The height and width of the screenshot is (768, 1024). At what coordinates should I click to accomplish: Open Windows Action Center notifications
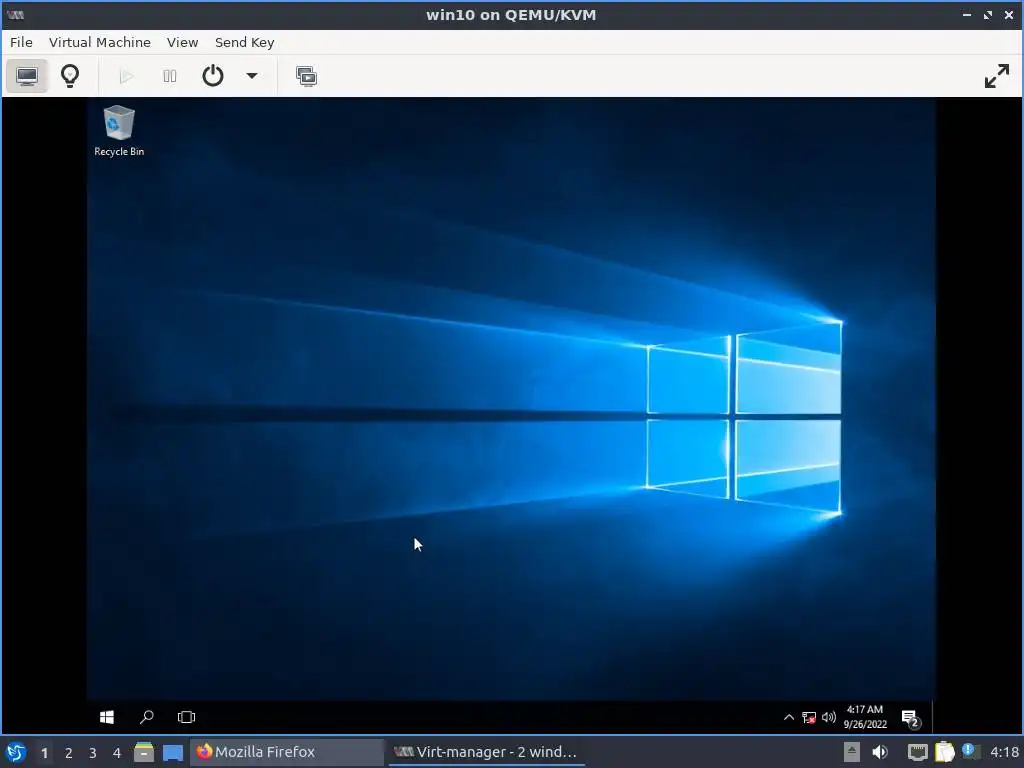911,718
